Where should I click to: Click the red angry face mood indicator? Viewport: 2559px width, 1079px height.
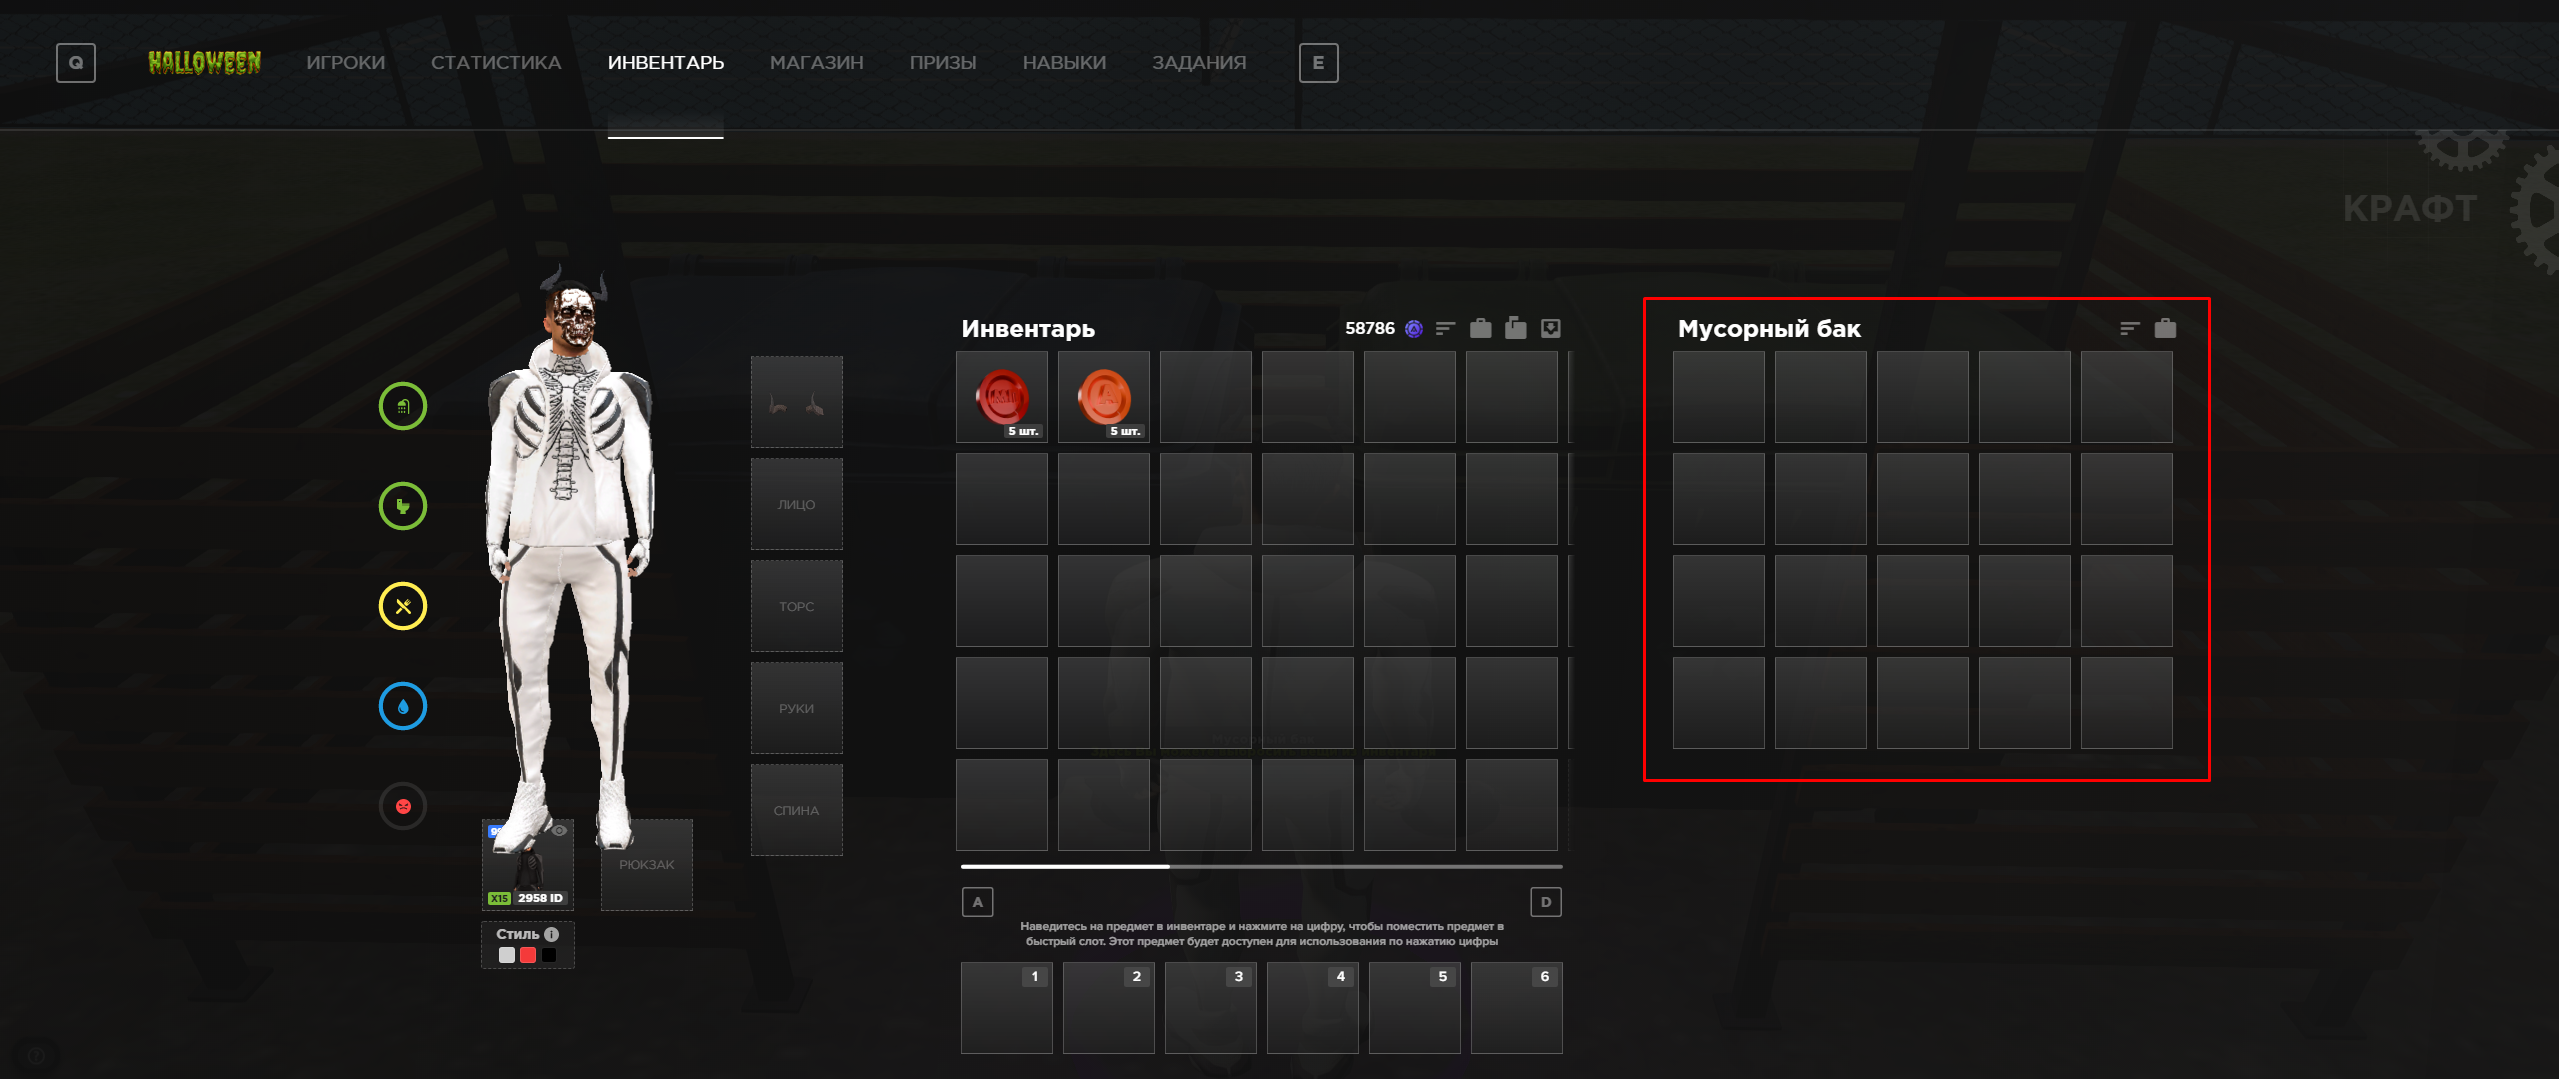pos(403,806)
